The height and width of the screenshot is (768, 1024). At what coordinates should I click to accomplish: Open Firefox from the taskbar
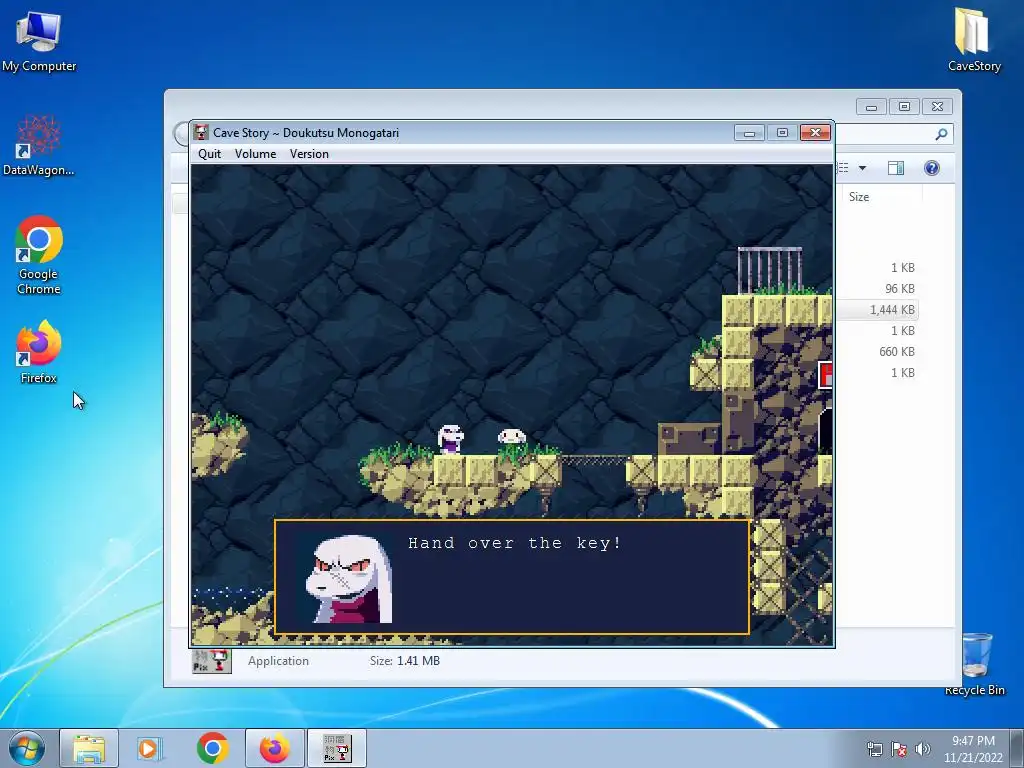coord(275,748)
